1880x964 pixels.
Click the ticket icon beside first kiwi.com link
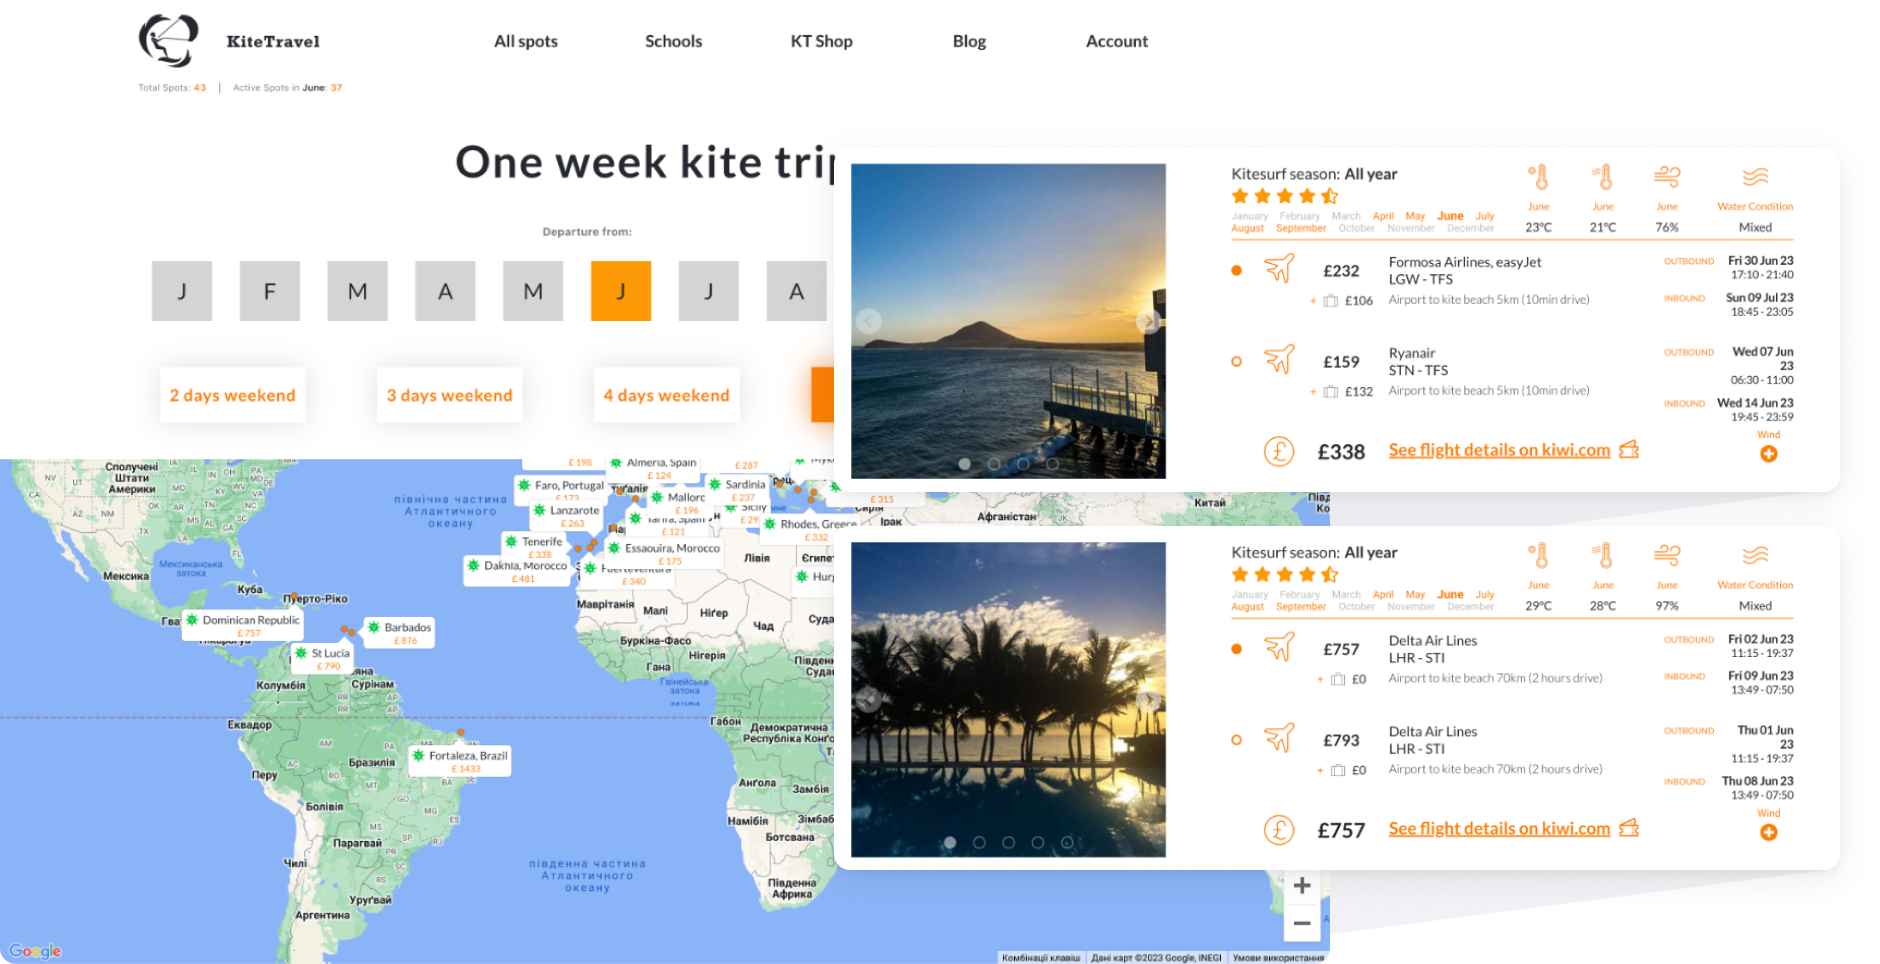click(1629, 449)
